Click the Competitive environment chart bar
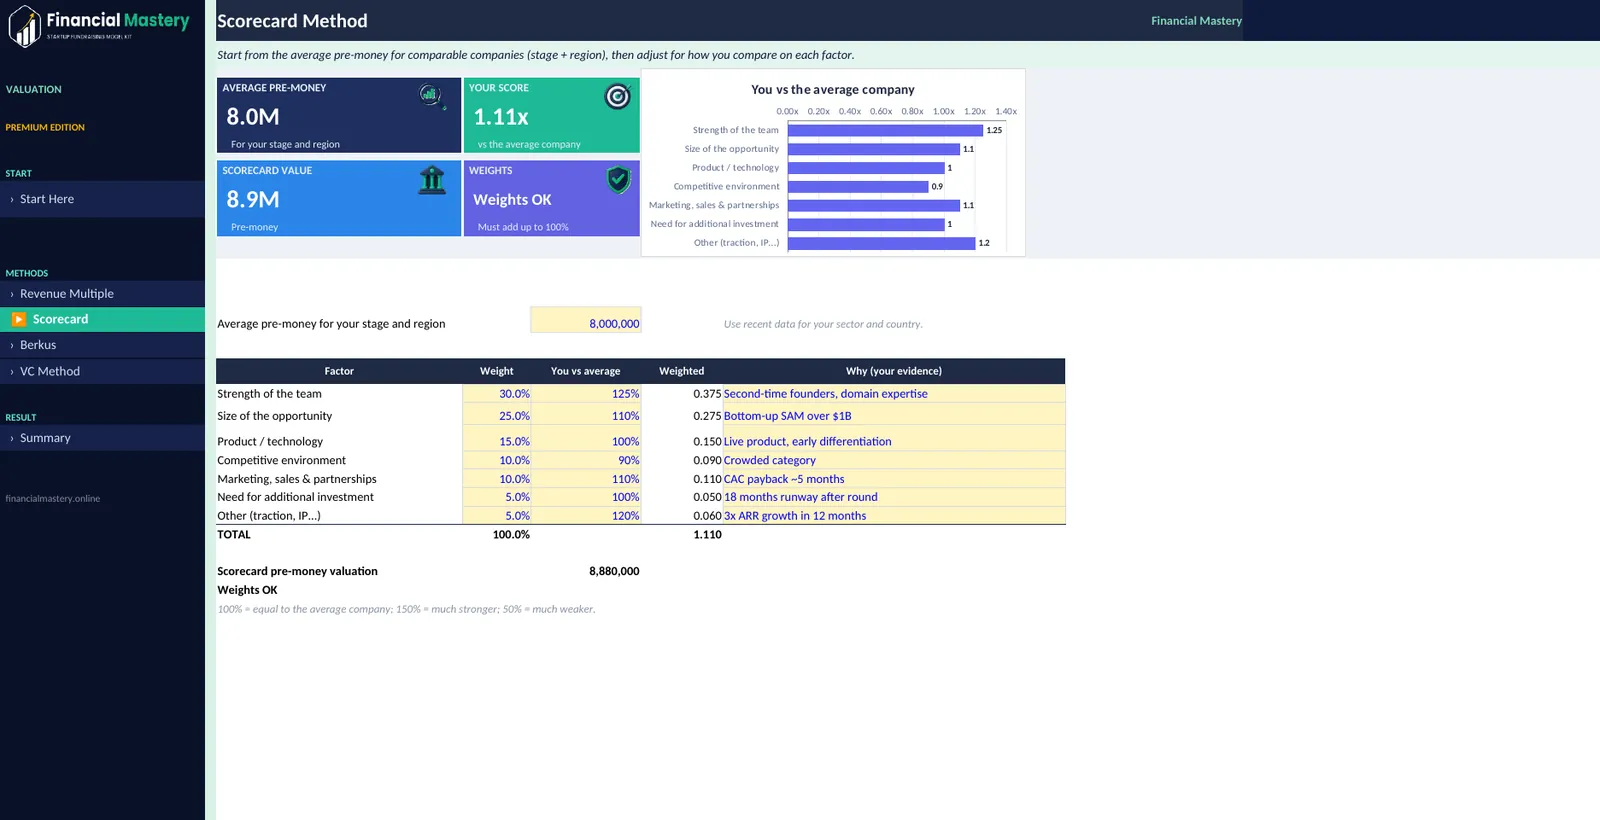Screen dimensions: 1600x820 [858, 187]
